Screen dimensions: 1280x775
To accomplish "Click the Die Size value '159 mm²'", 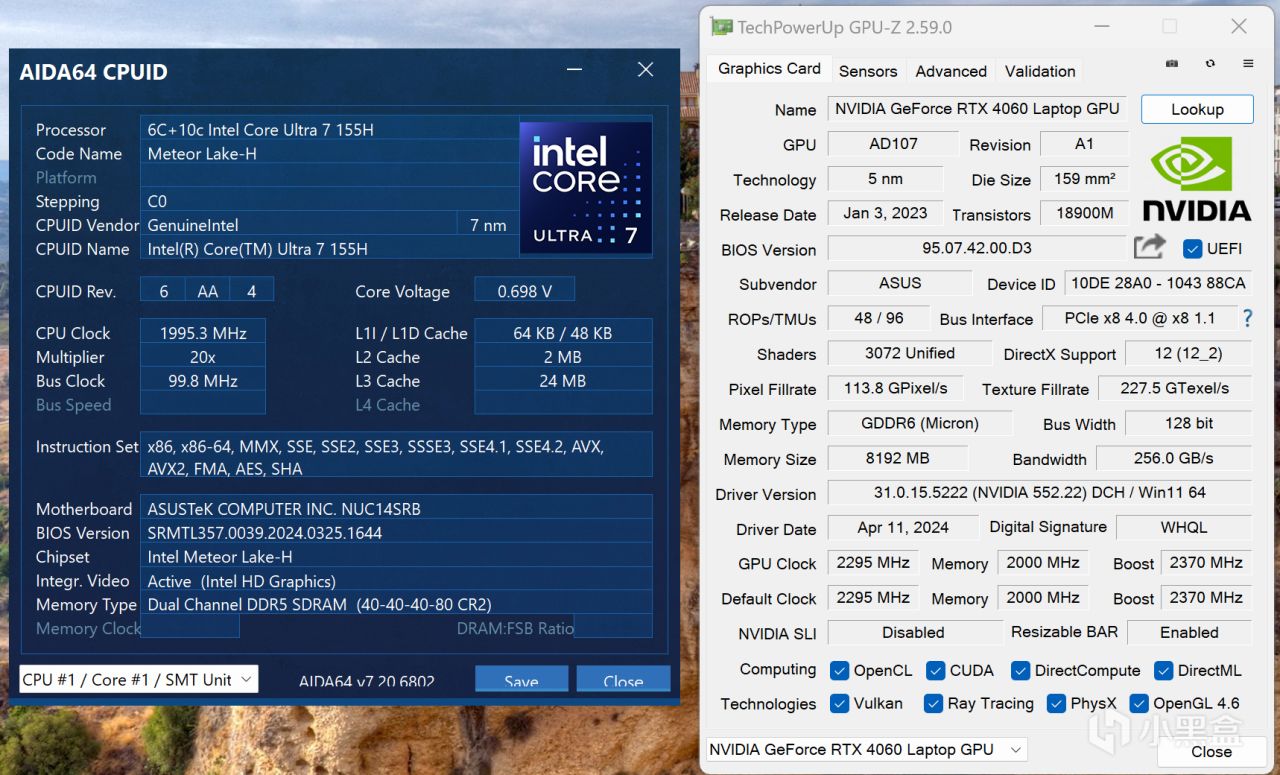I will coord(1084,179).
